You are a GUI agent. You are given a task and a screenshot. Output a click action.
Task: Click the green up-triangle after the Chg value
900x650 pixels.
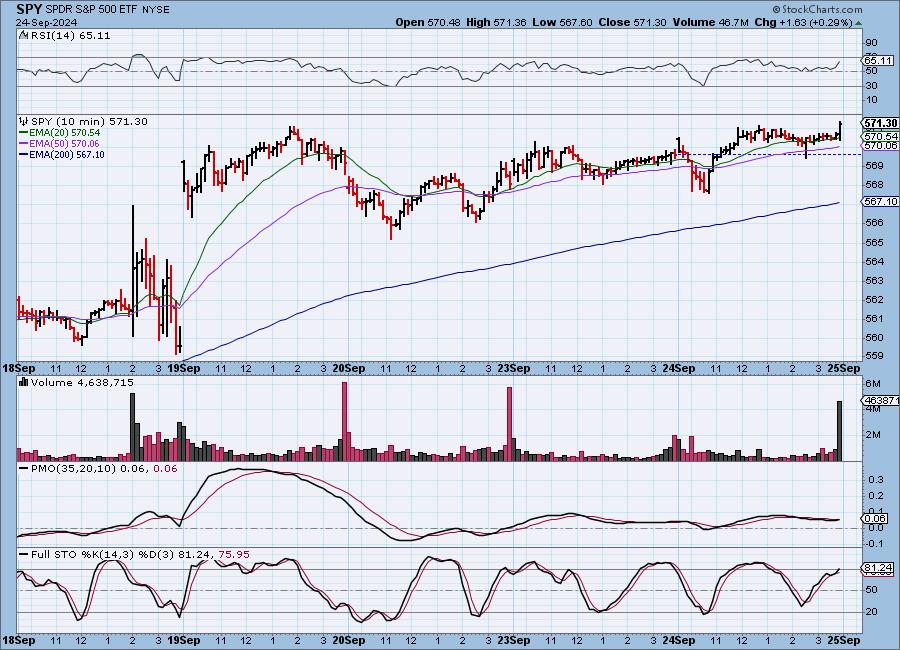(x=858, y=23)
